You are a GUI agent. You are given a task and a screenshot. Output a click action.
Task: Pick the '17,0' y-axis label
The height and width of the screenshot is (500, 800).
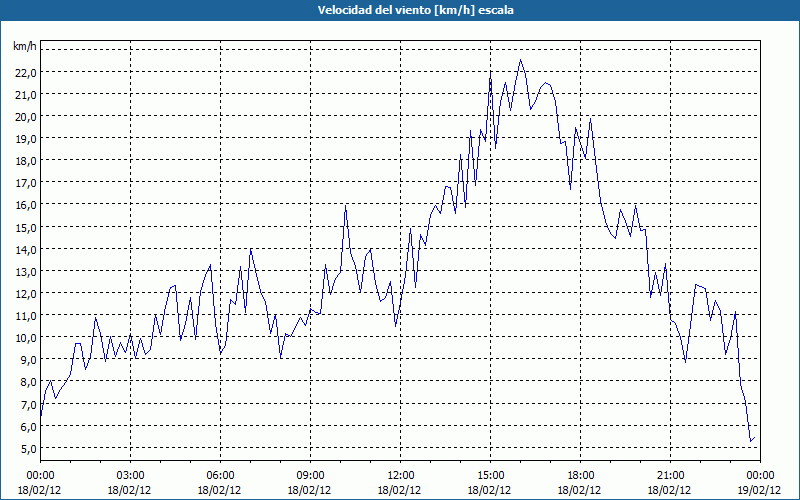pos(26,183)
